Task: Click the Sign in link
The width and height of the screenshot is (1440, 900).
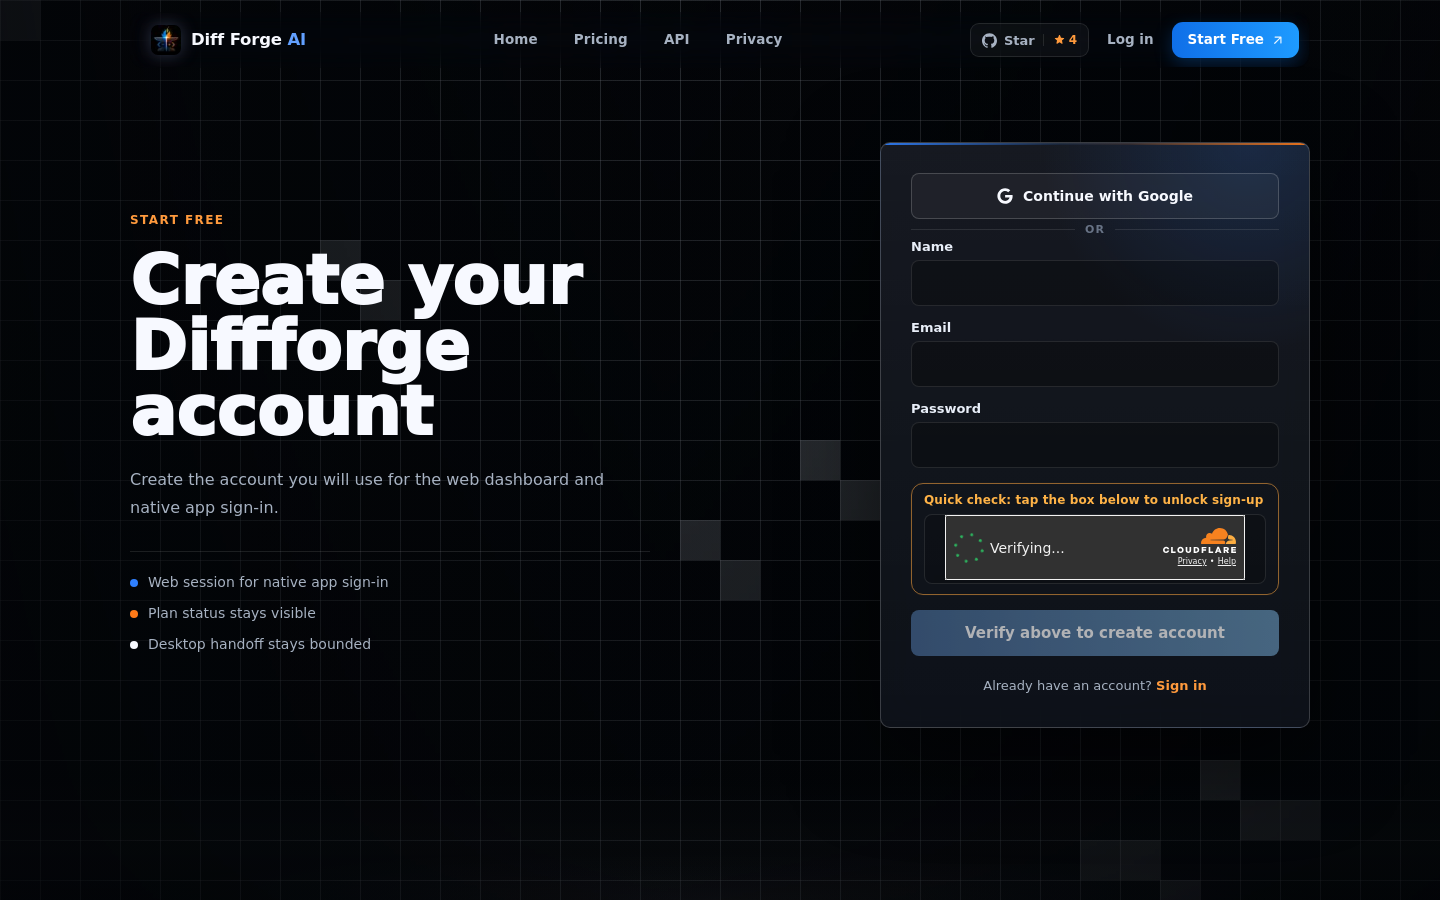Action: pyautogui.click(x=1181, y=685)
